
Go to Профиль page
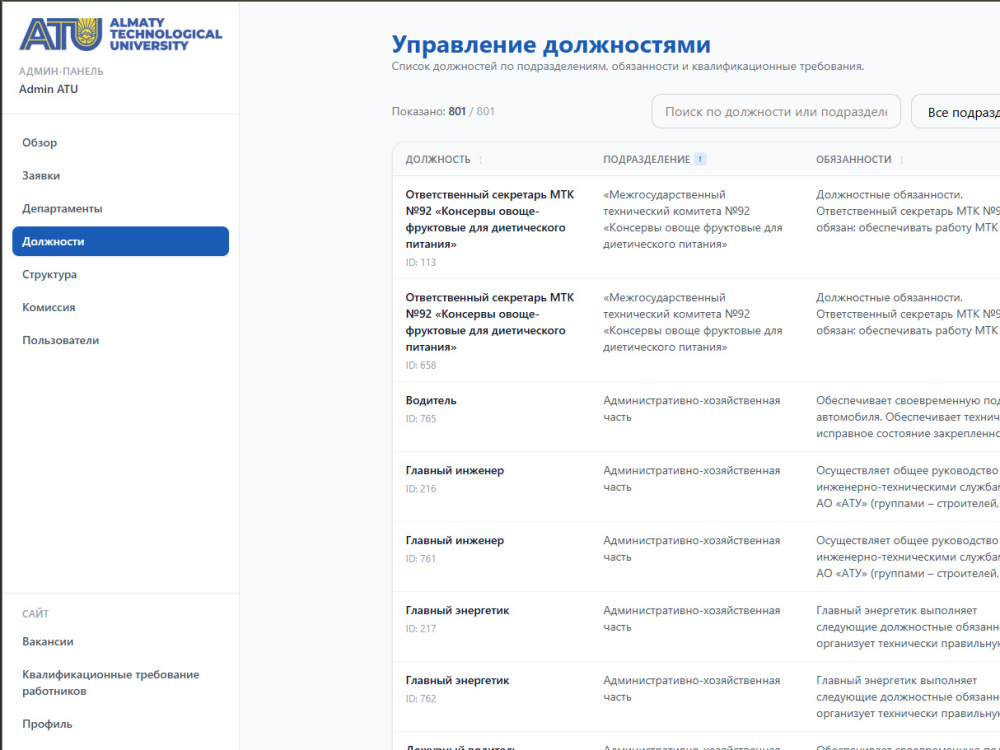121,724
